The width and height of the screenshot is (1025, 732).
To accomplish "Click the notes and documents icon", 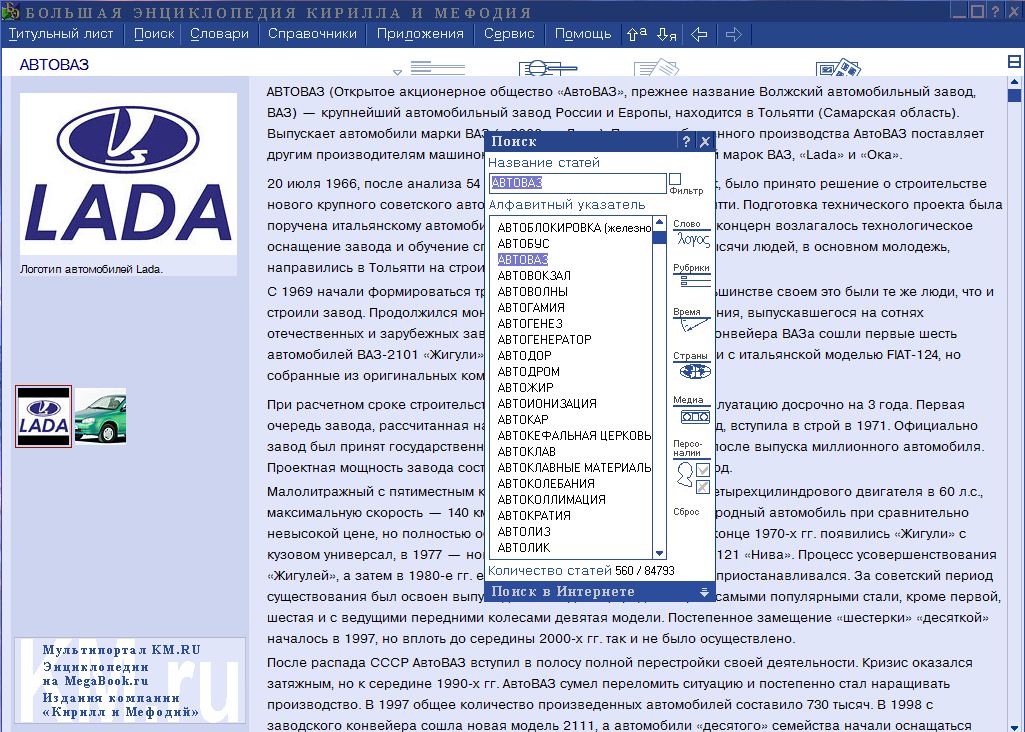I will click(x=656, y=67).
